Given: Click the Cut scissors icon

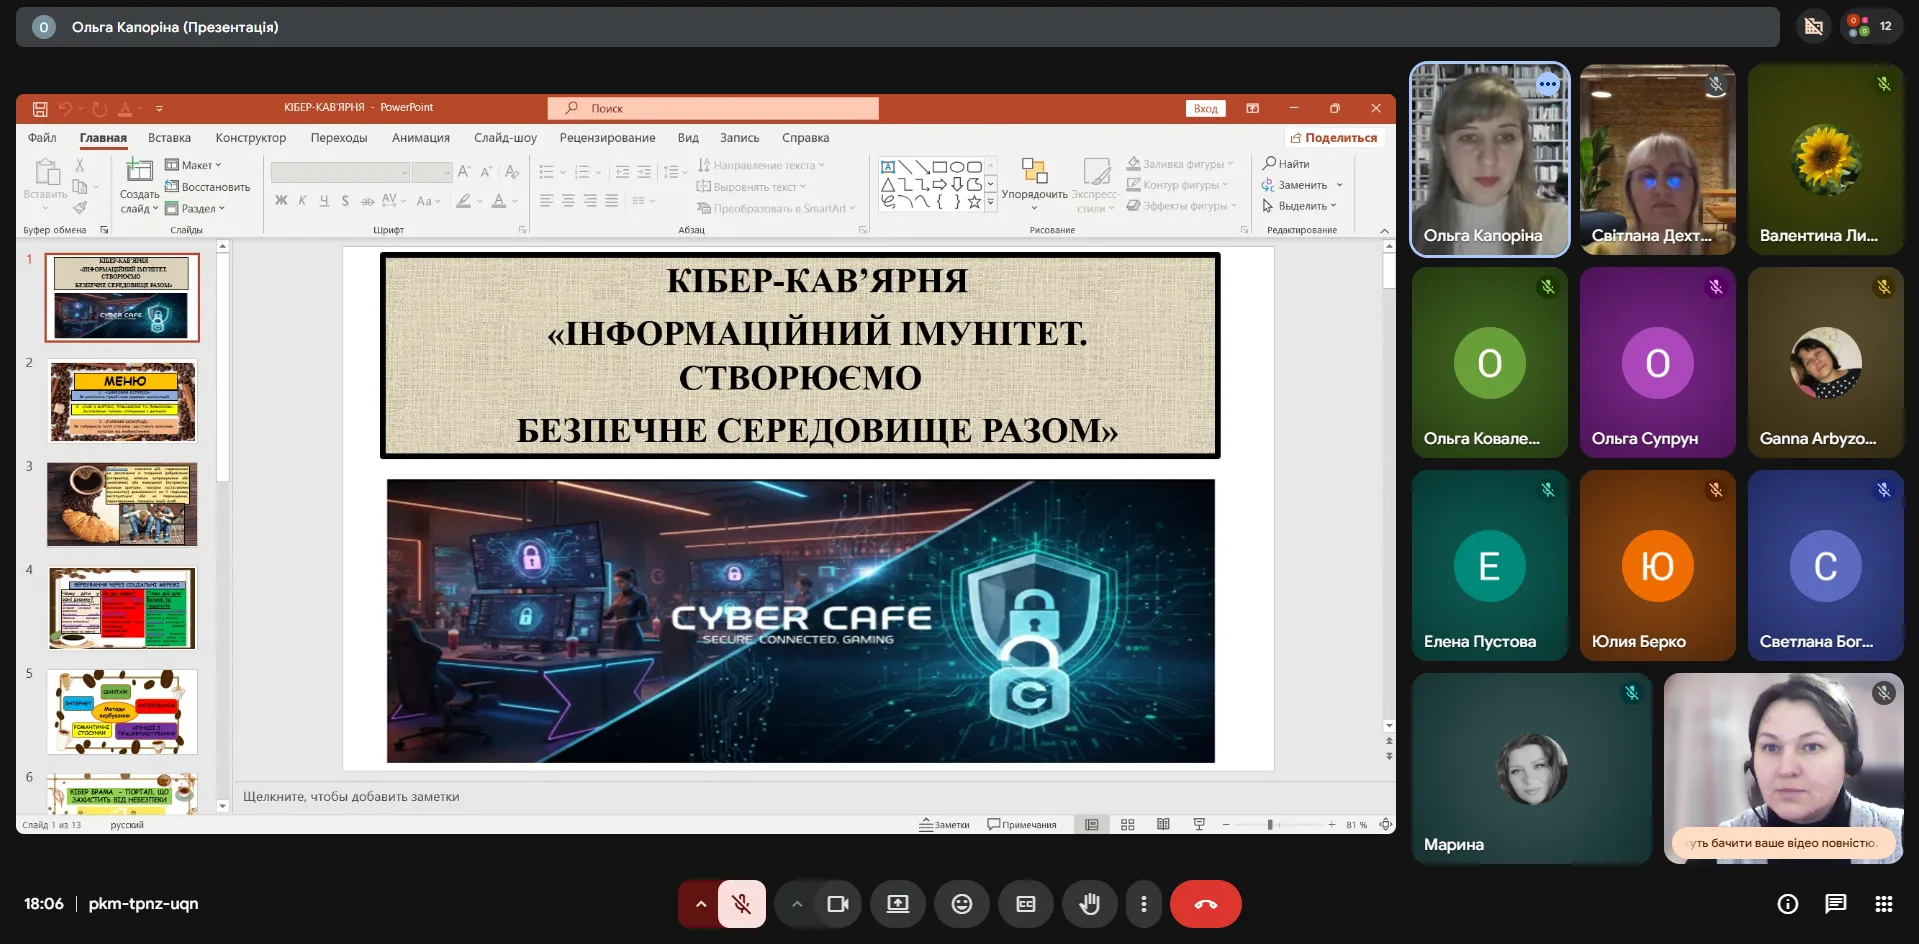Looking at the screenshot, I should pyautogui.click(x=80, y=165).
